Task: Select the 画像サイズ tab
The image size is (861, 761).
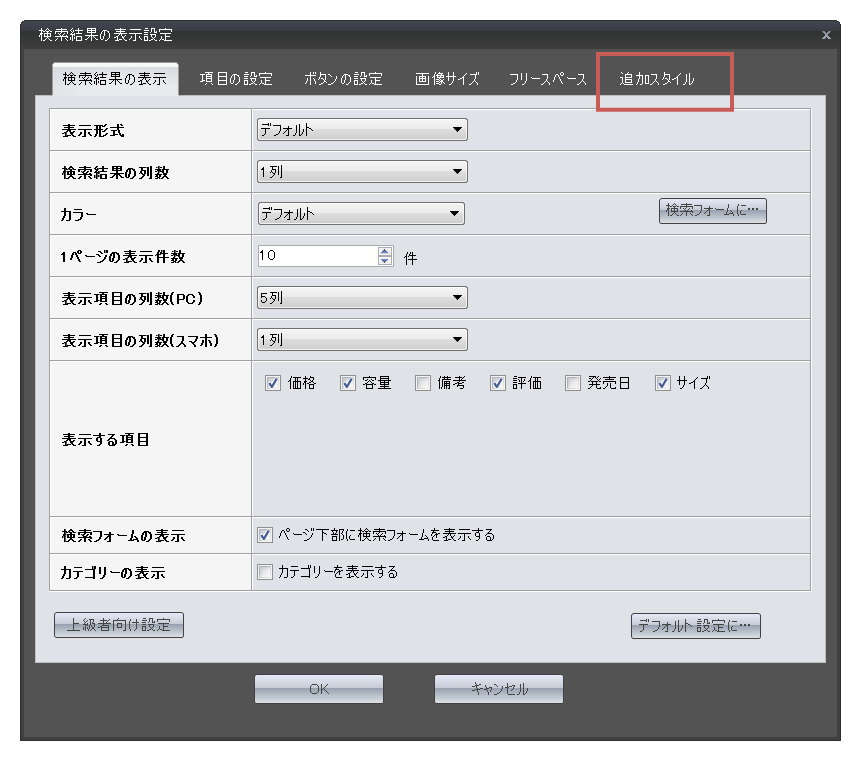Action: pyautogui.click(x=447, y=79)
